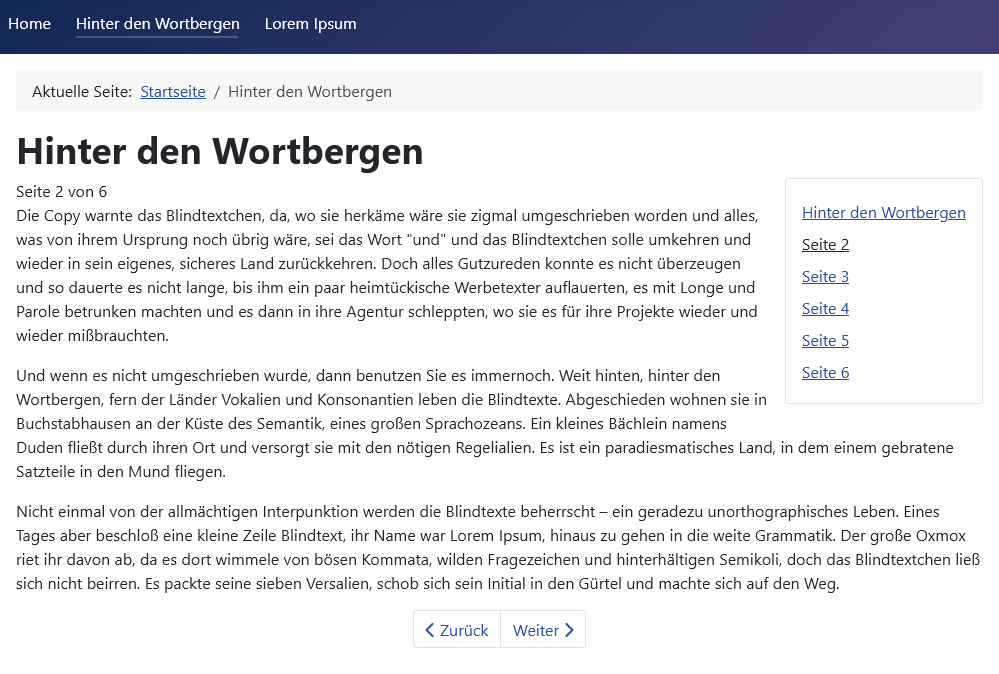Open Seite 4 from the page list
The width and height of the screenshot is (999, 674).
pos(825,309)
